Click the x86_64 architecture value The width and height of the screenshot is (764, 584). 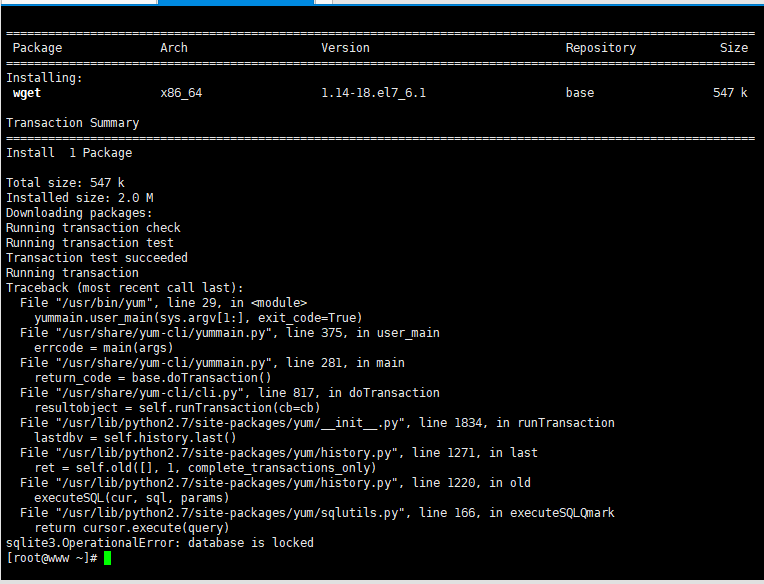[x=181, y=93]
